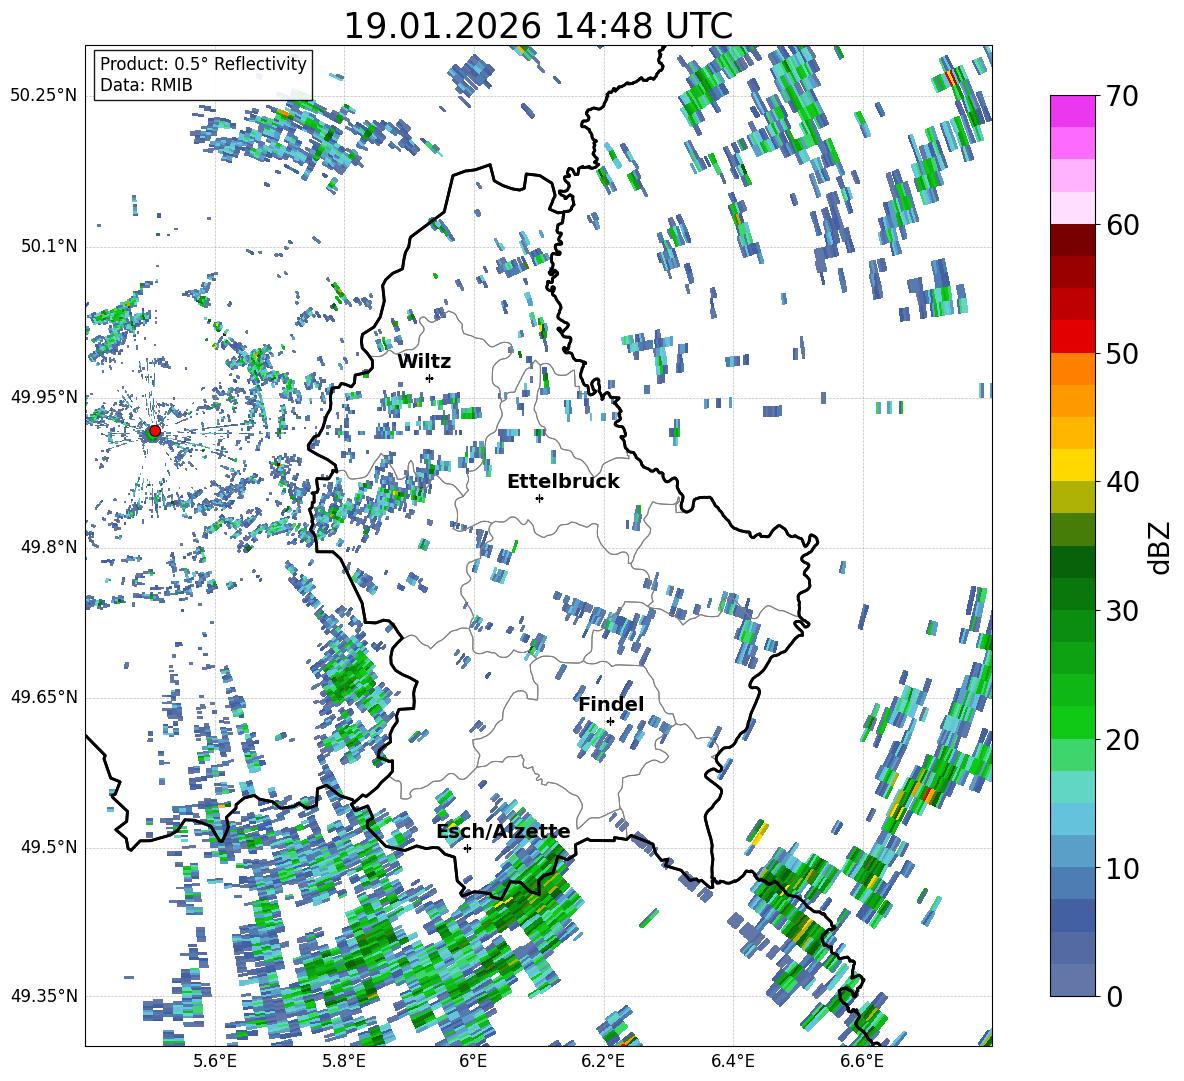Viewport: 1184px width, 1081px height.
Task: Click the colorbar tick label 30
Action: pos(1122,611)
